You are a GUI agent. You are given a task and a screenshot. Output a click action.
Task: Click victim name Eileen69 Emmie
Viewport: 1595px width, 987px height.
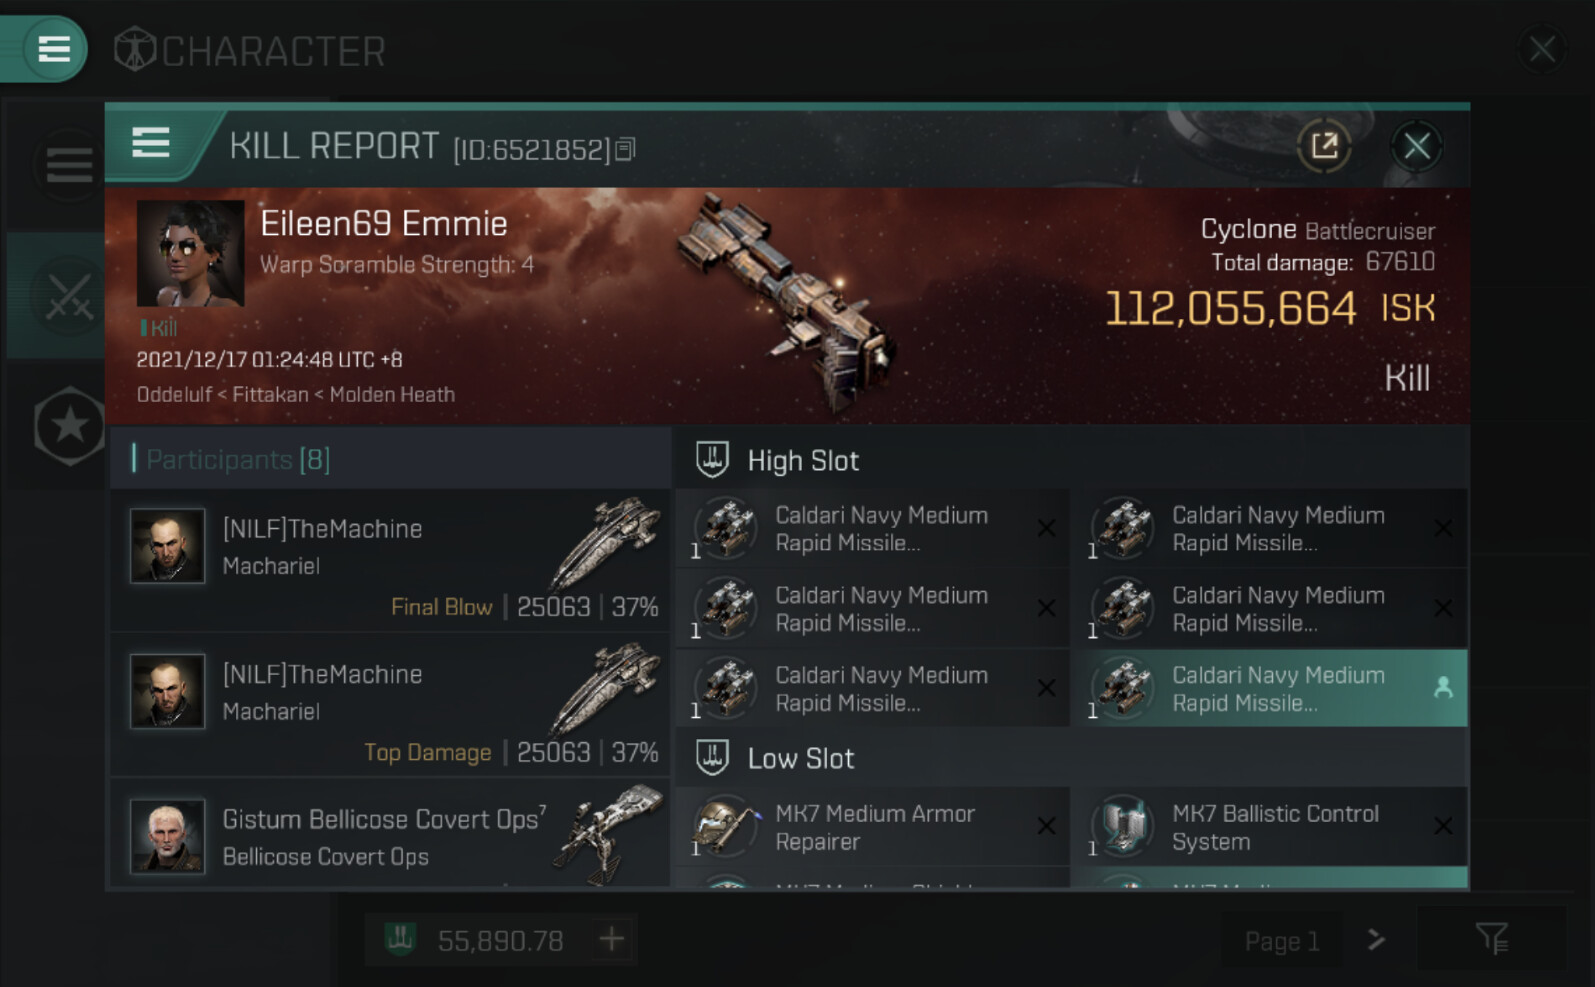coord(384,224)
